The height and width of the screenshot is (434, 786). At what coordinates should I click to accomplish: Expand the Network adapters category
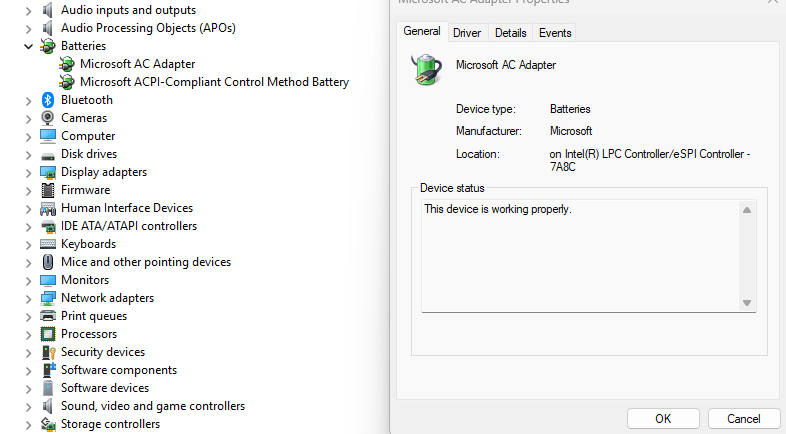(x=29, y=299)
